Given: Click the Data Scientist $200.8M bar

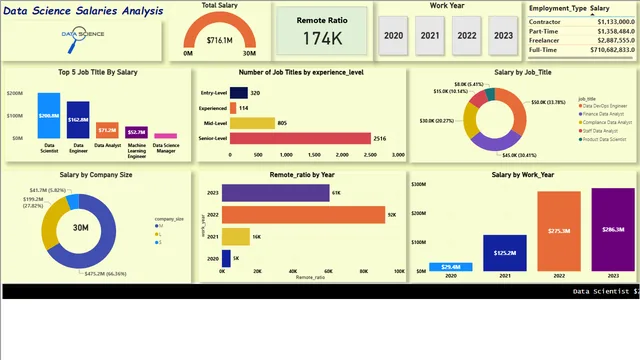Looking at the screenshot, I should (x=49, y=116).
